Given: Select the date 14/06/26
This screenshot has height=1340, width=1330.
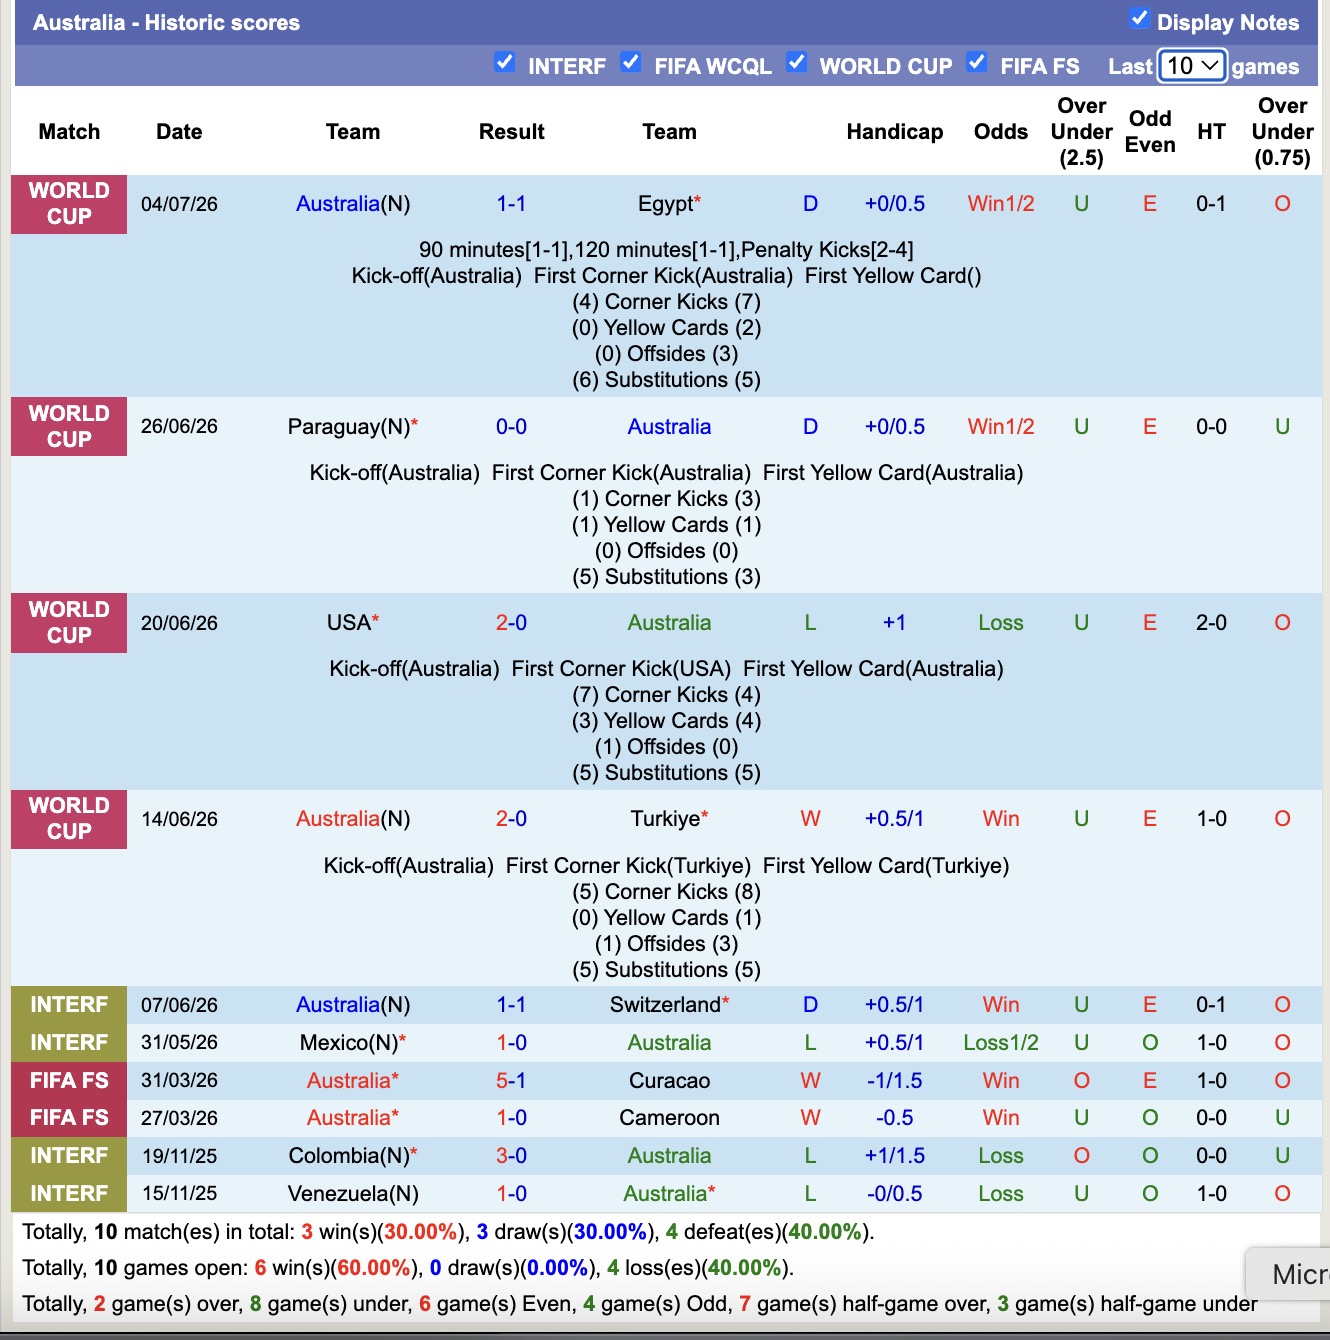Looking at the screenshot, I should tap(179, 819).
